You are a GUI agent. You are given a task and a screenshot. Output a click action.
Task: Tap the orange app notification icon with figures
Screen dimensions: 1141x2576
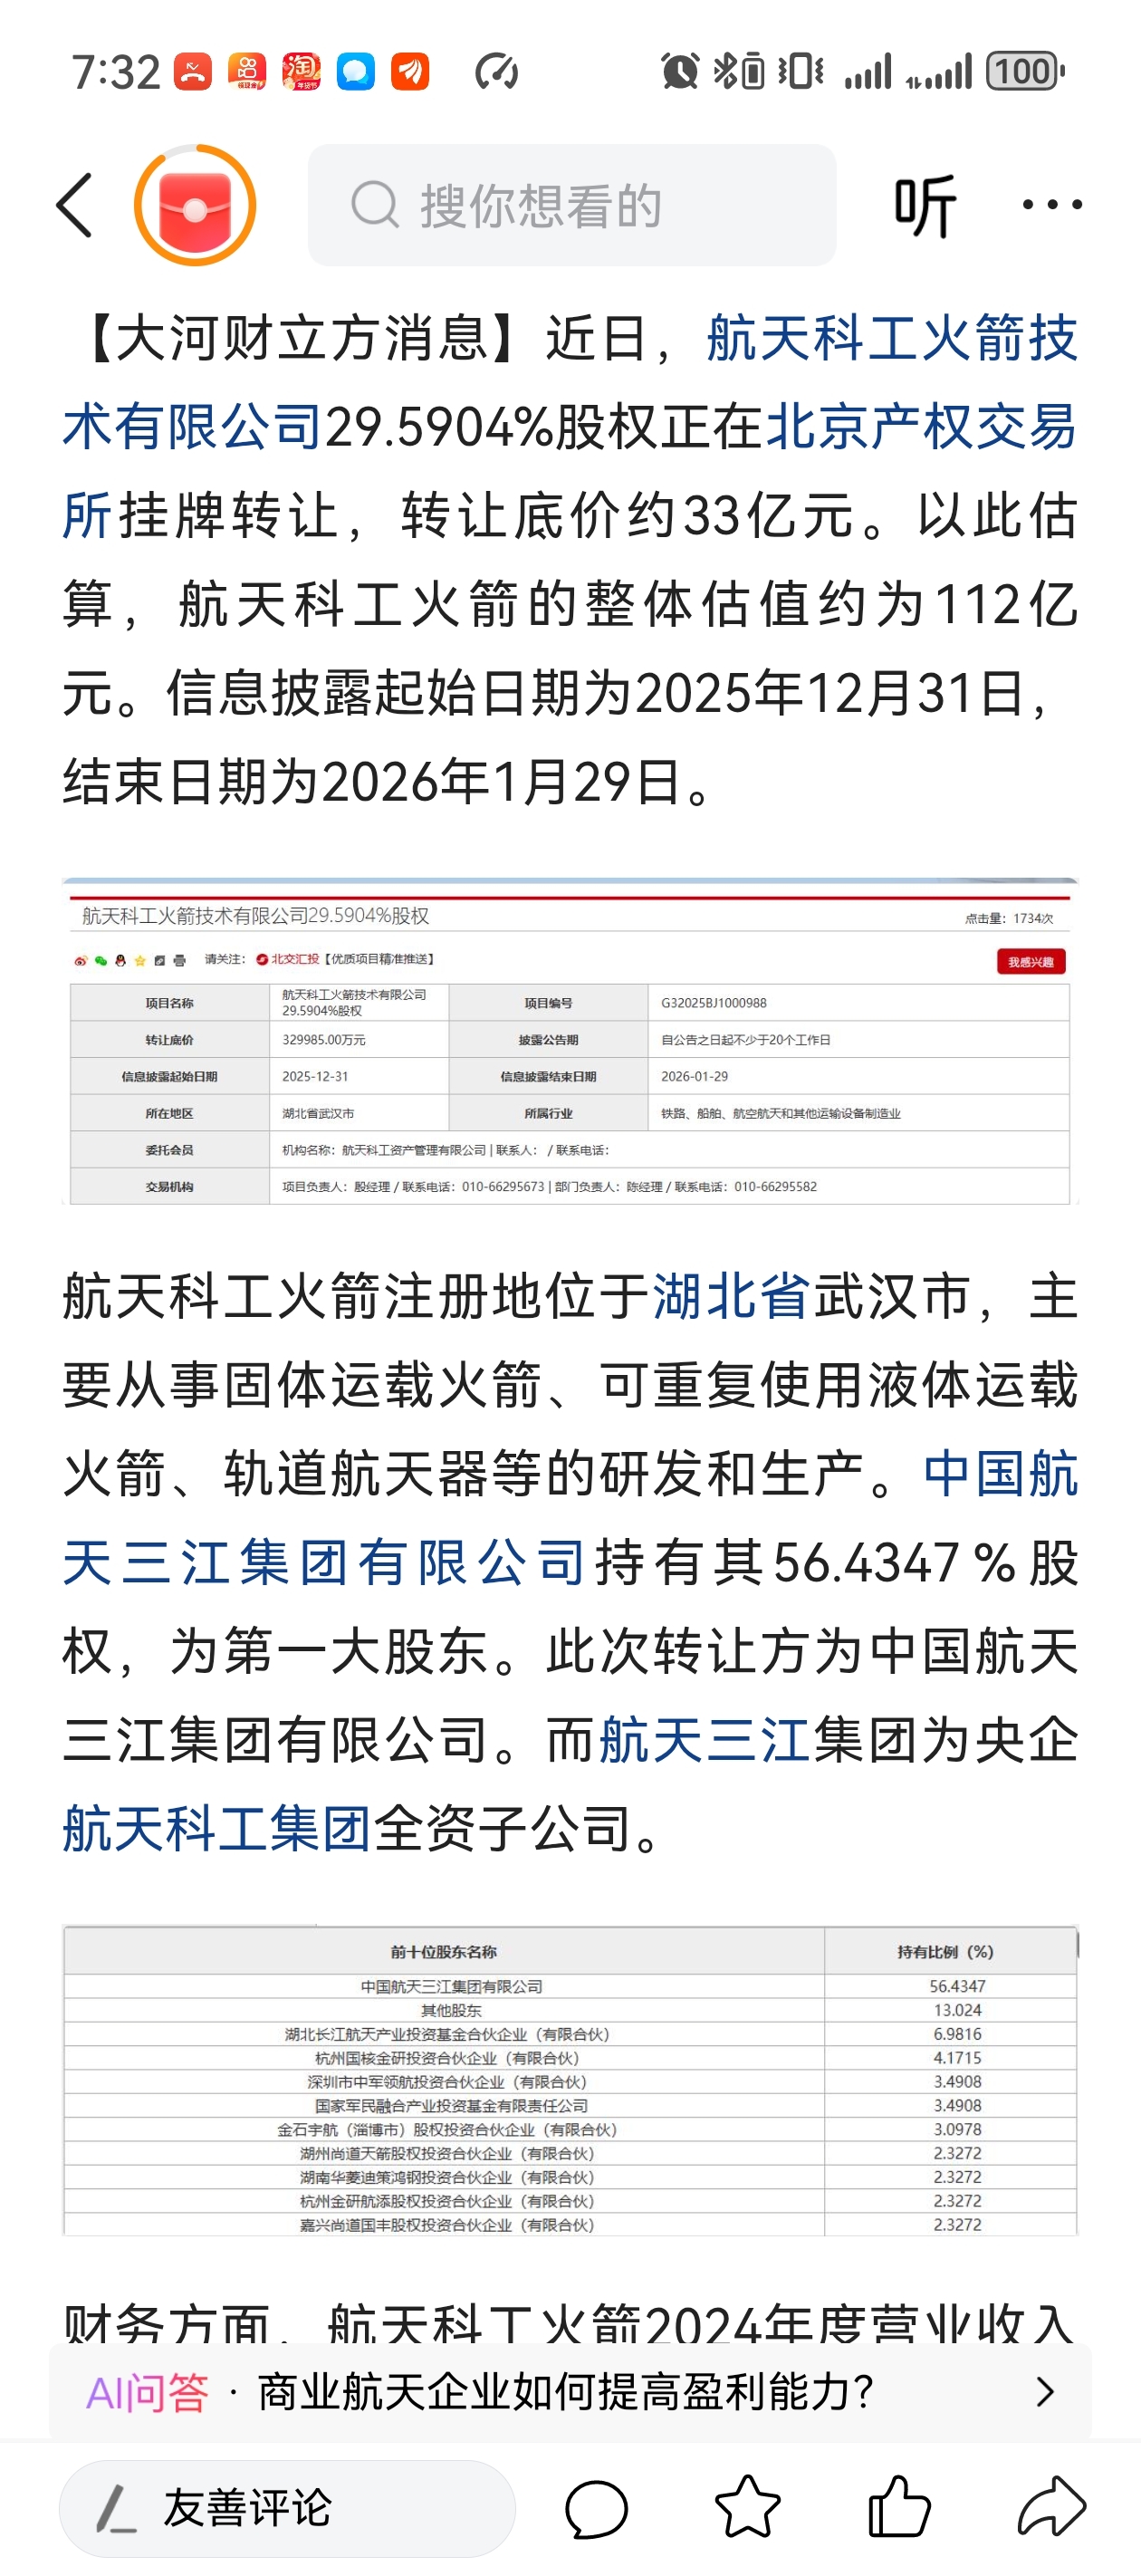pos(247,71)
